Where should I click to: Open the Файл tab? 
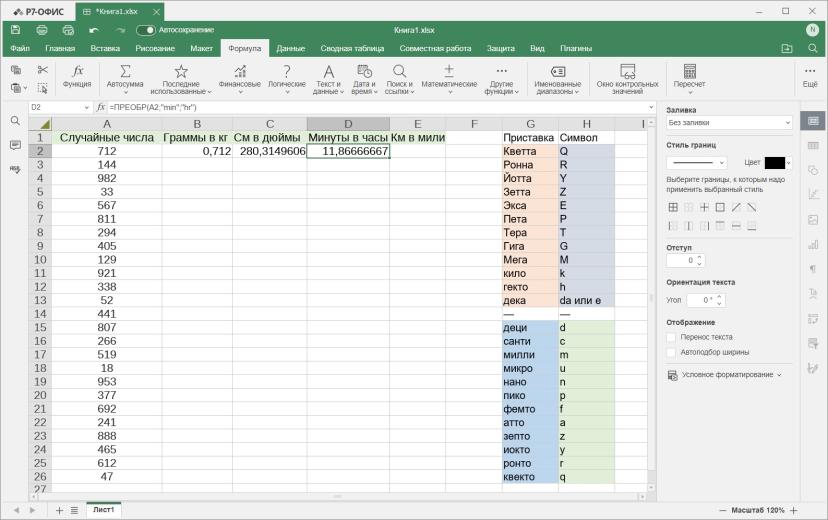coord(20,48)
